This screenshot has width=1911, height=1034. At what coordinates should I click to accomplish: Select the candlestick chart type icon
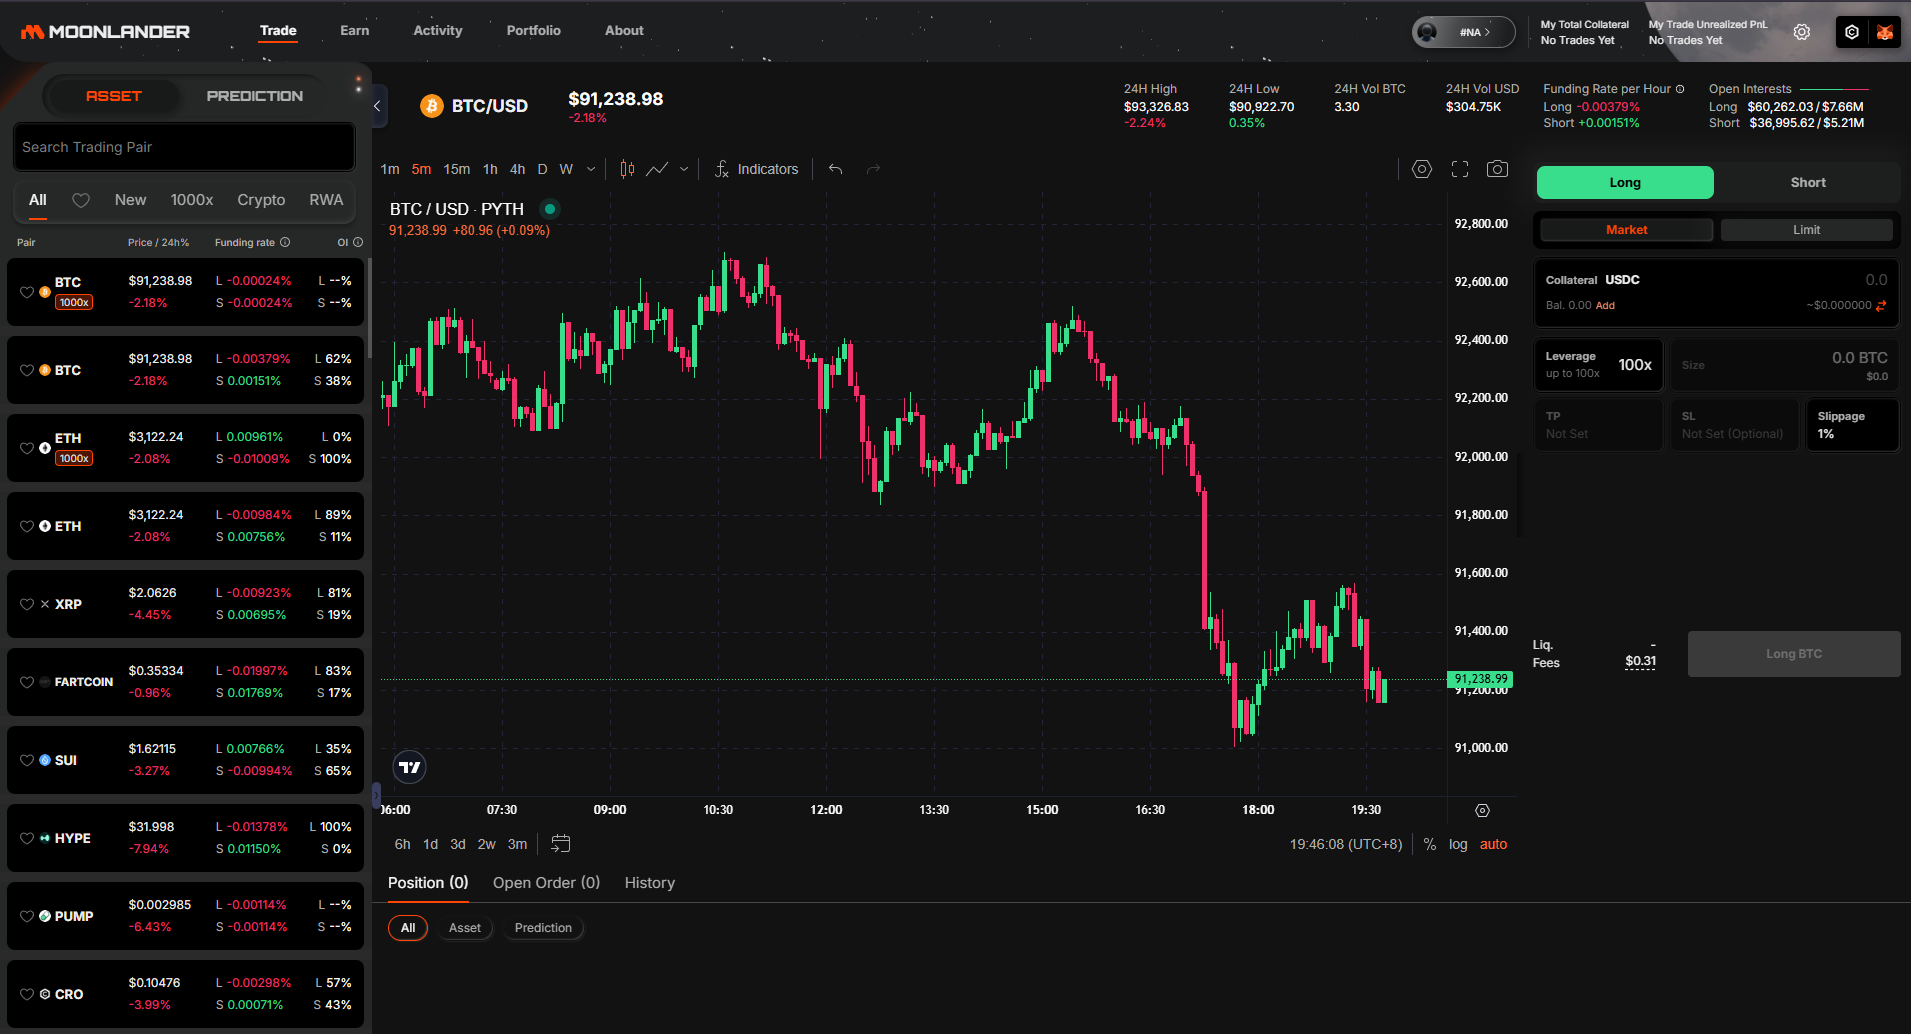pyautogui.click(x=627, y=169)
